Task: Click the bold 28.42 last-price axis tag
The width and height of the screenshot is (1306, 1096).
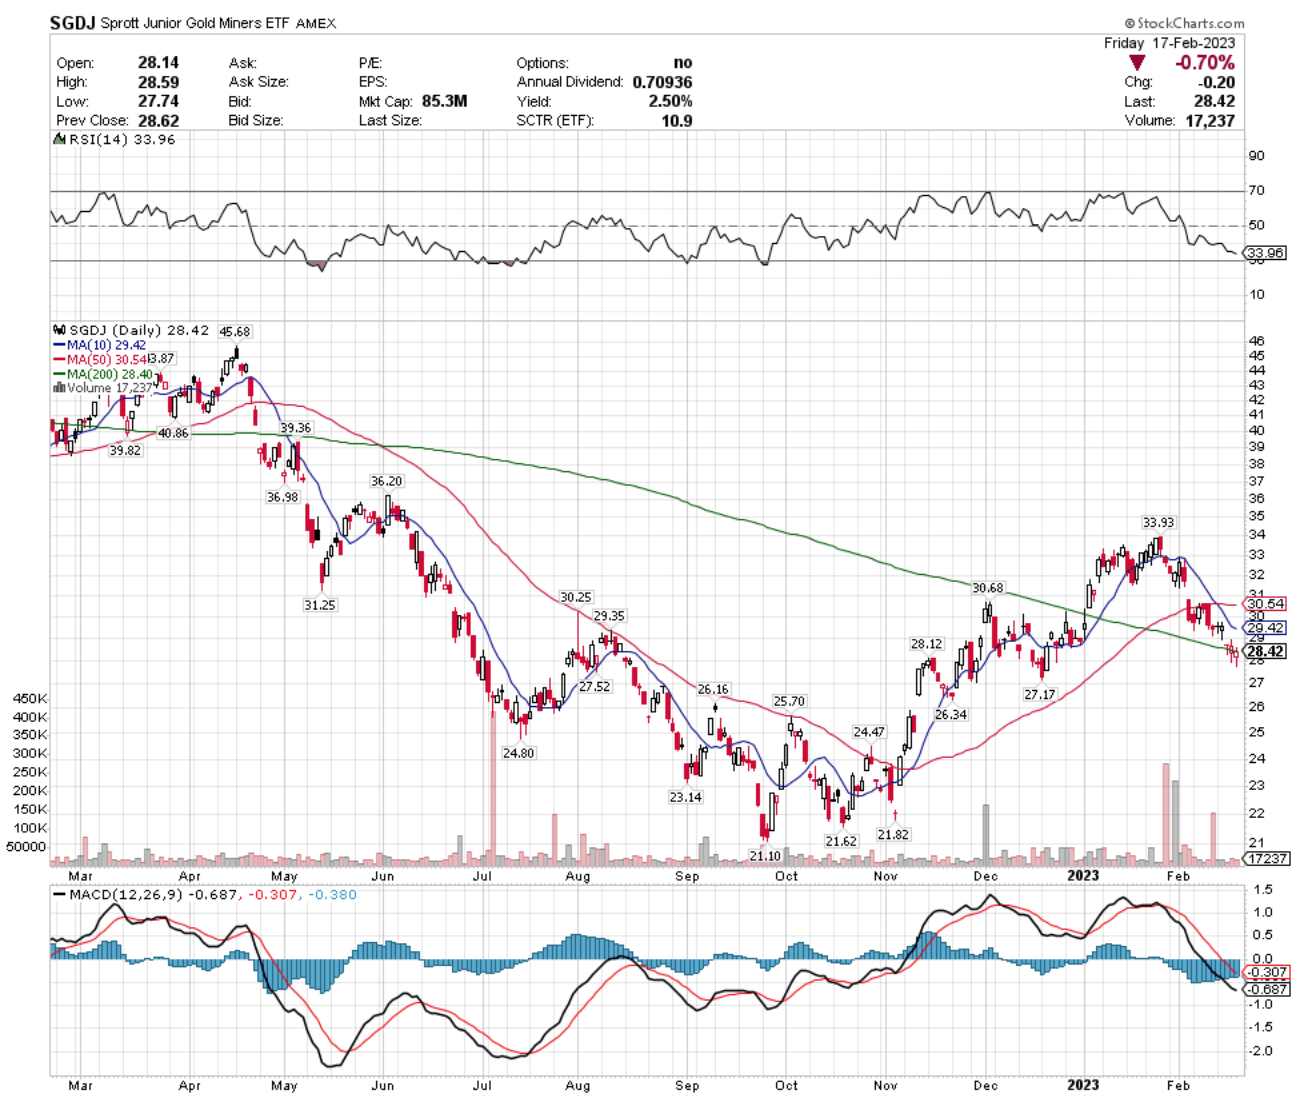Action: point(1266,651)
